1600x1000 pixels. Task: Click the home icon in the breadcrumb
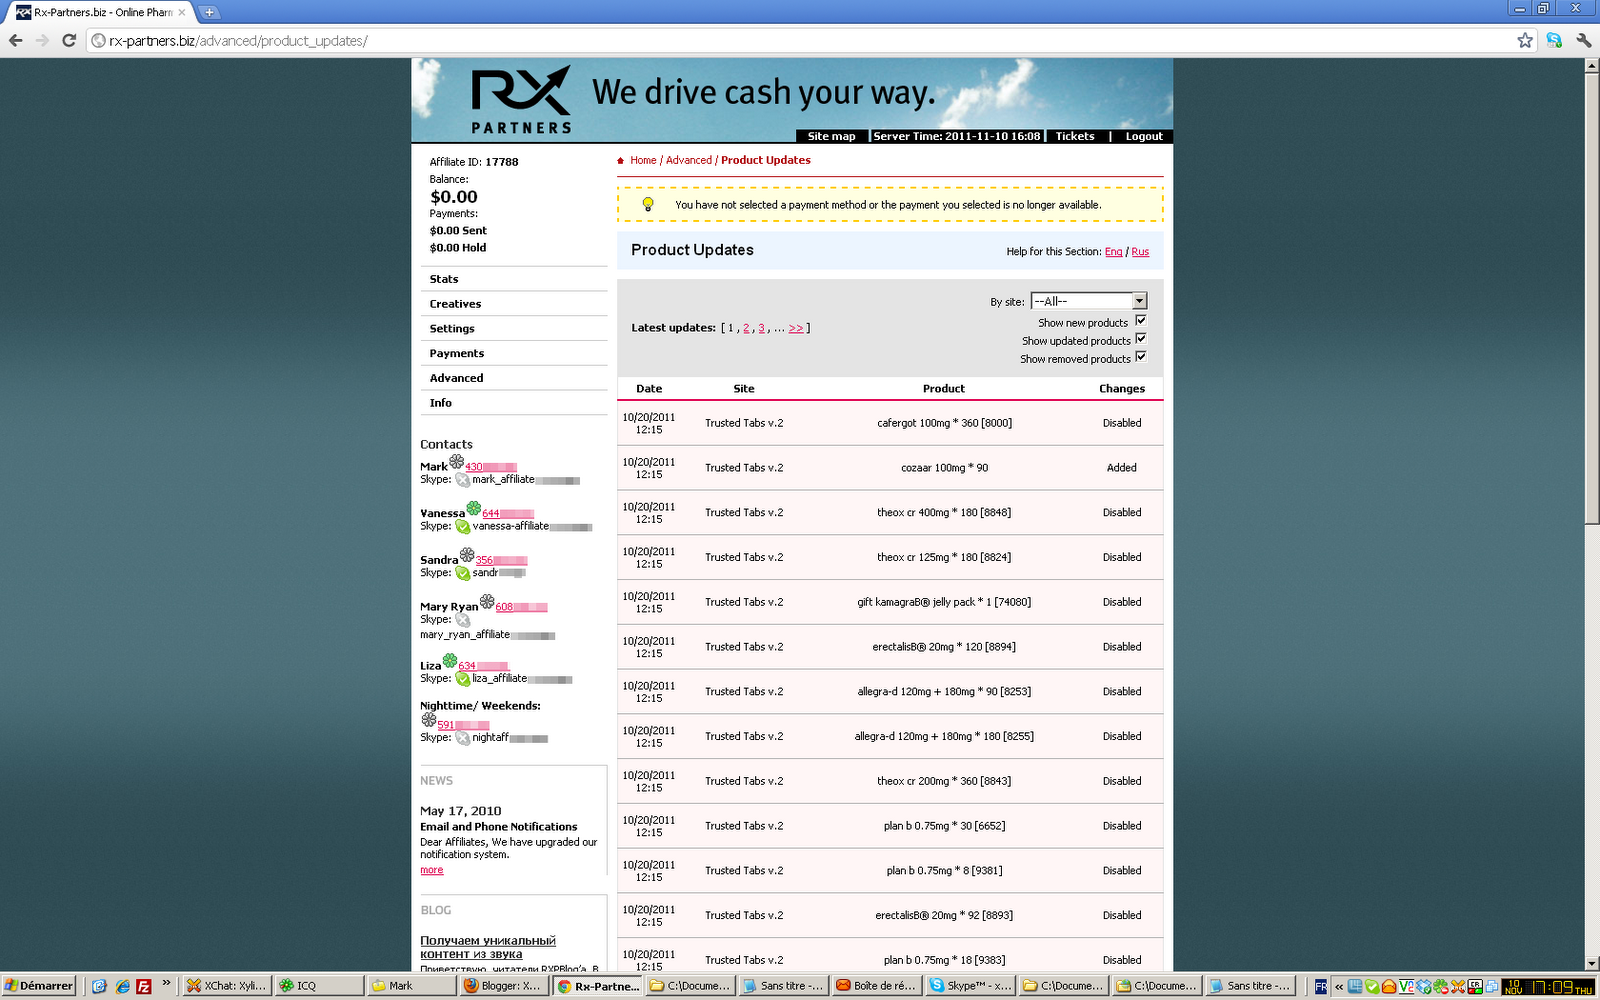click(621, 160)
